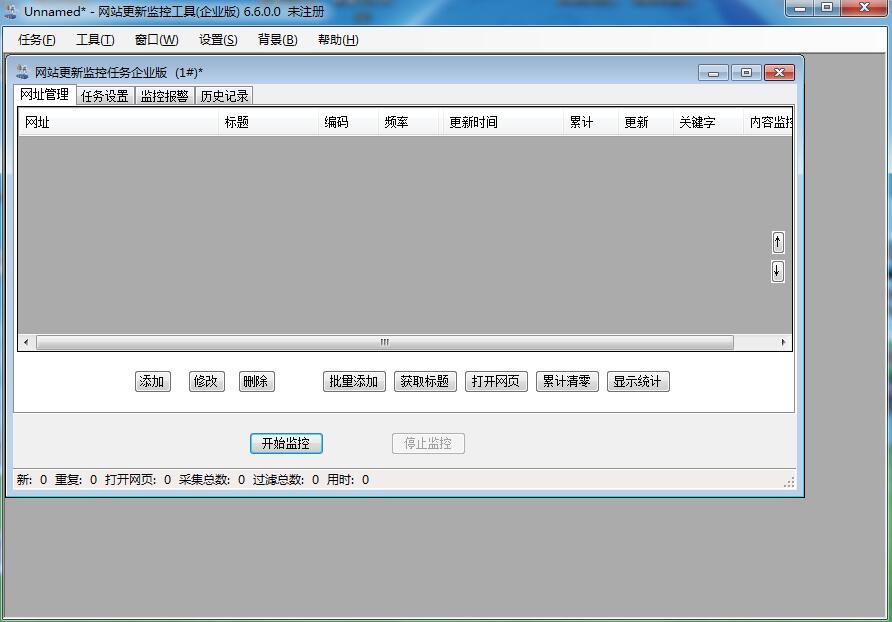Click the 打开网页 button
892x622 pixels.
(495, 381)
